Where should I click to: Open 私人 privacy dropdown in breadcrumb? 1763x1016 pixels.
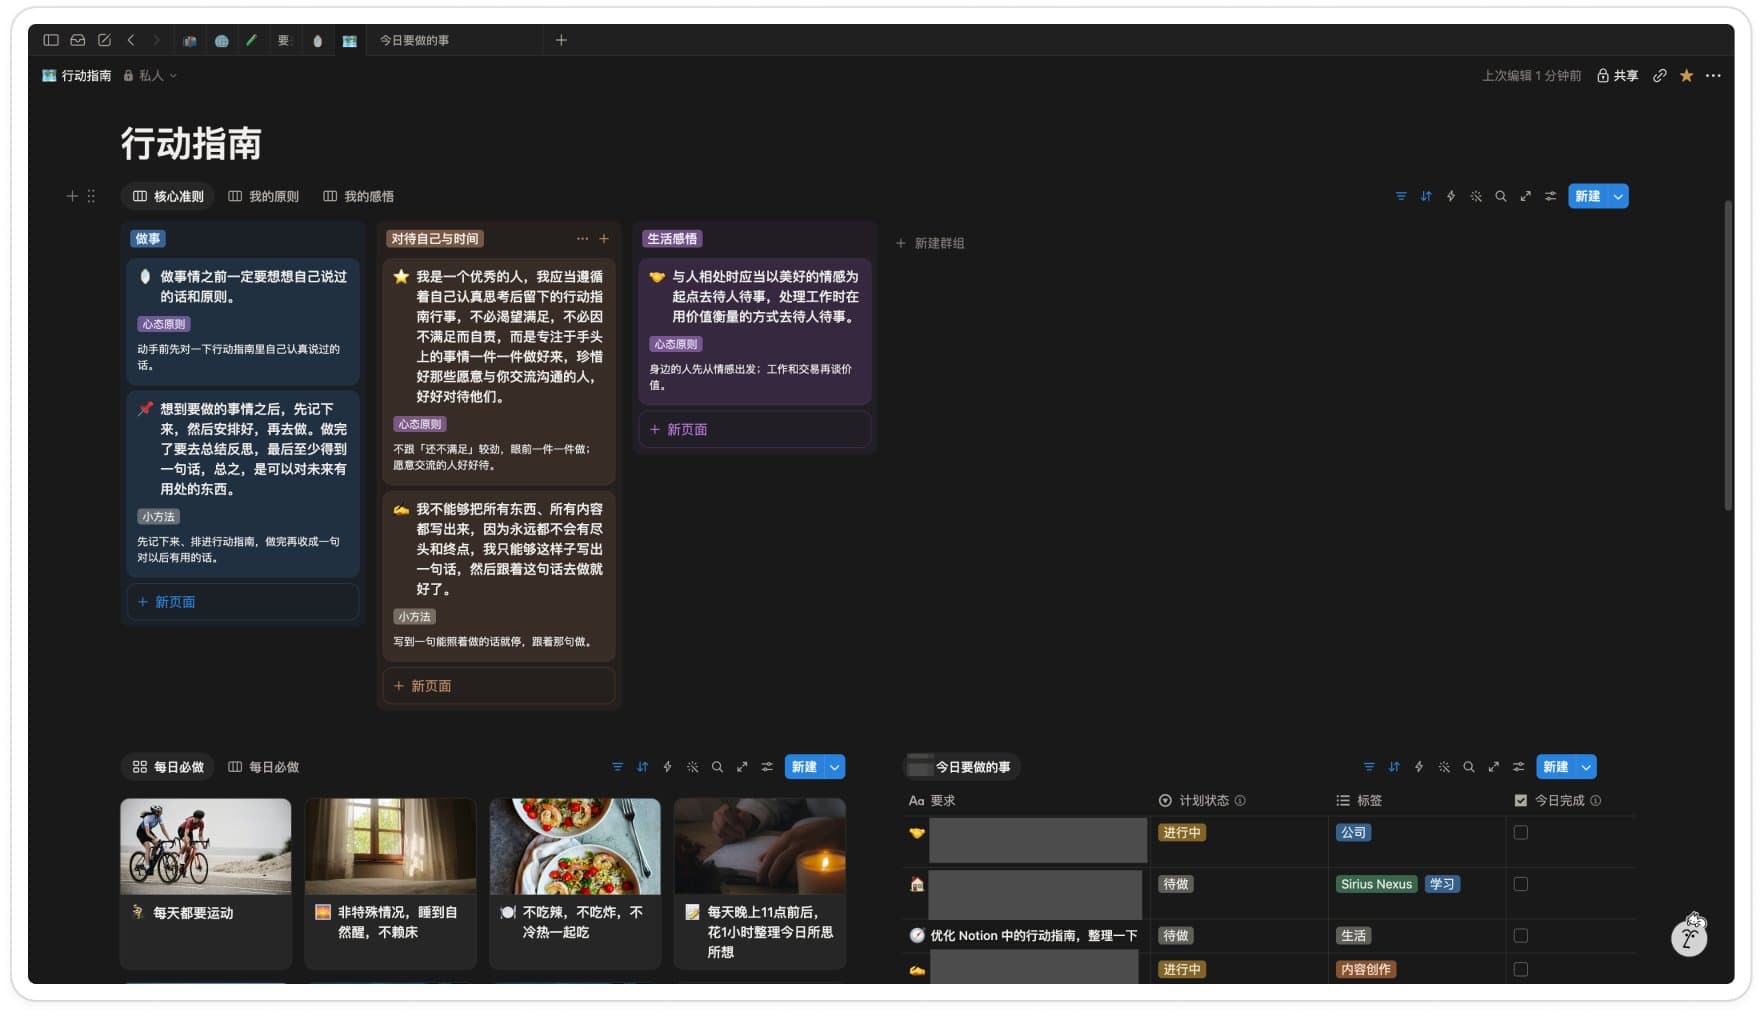[x=150, y=76]
